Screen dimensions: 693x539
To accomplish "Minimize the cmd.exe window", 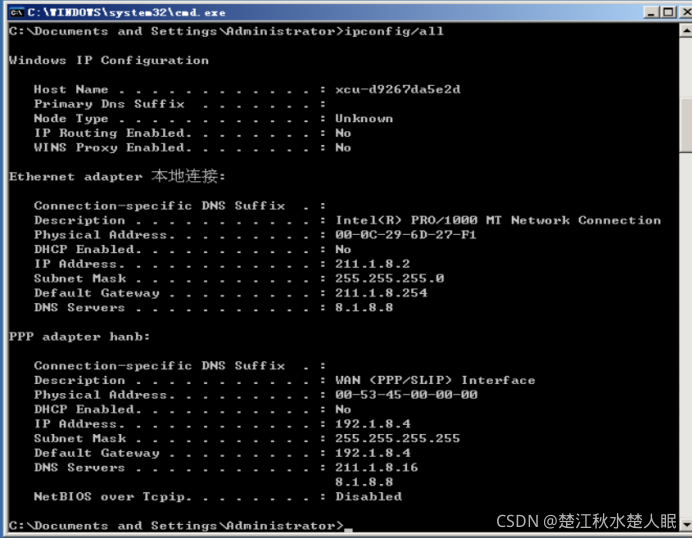I will [x=651, y=12].
